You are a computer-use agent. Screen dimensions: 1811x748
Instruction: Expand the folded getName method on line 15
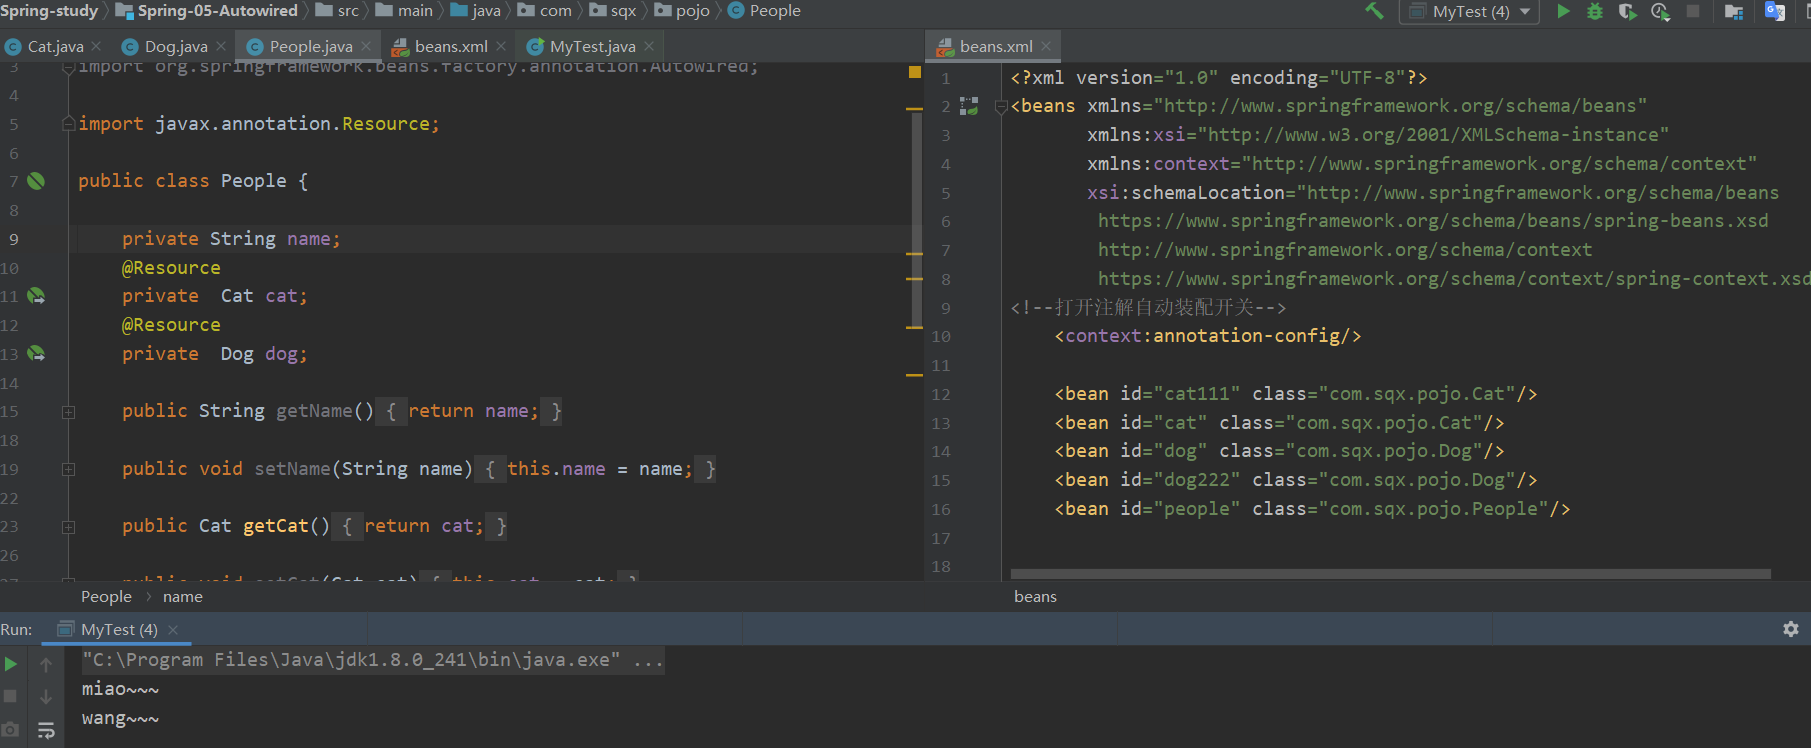point(68,412)
